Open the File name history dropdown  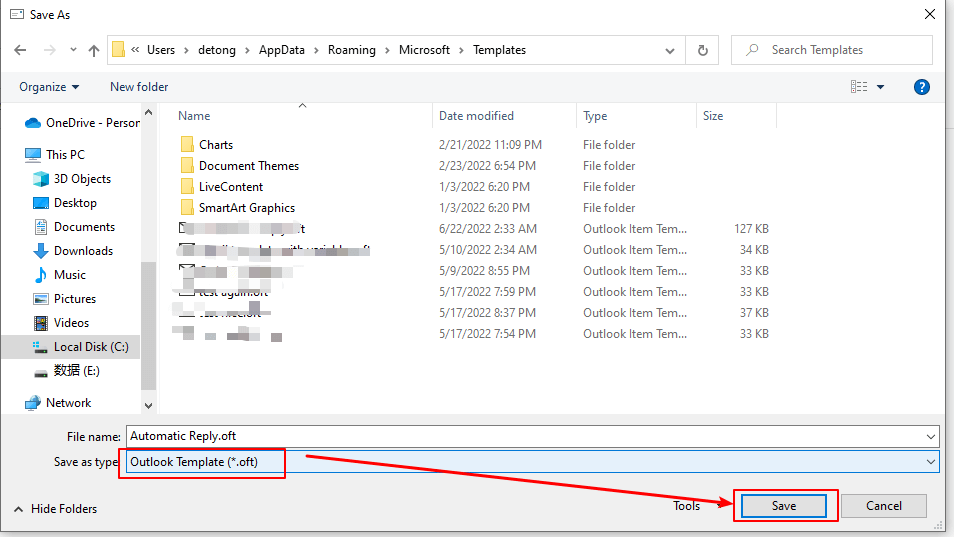(x=931, y=436)
